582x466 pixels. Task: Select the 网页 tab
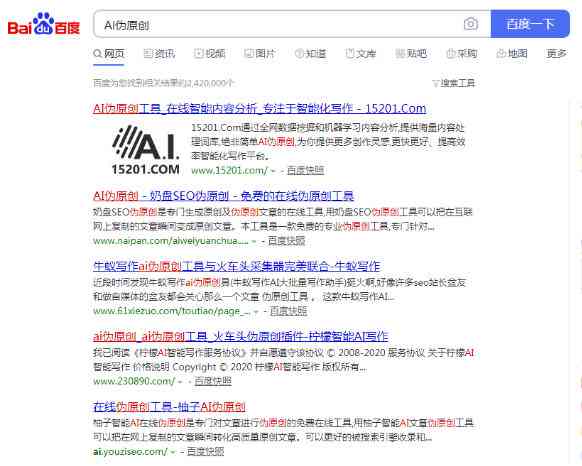[x=108, y=54]
